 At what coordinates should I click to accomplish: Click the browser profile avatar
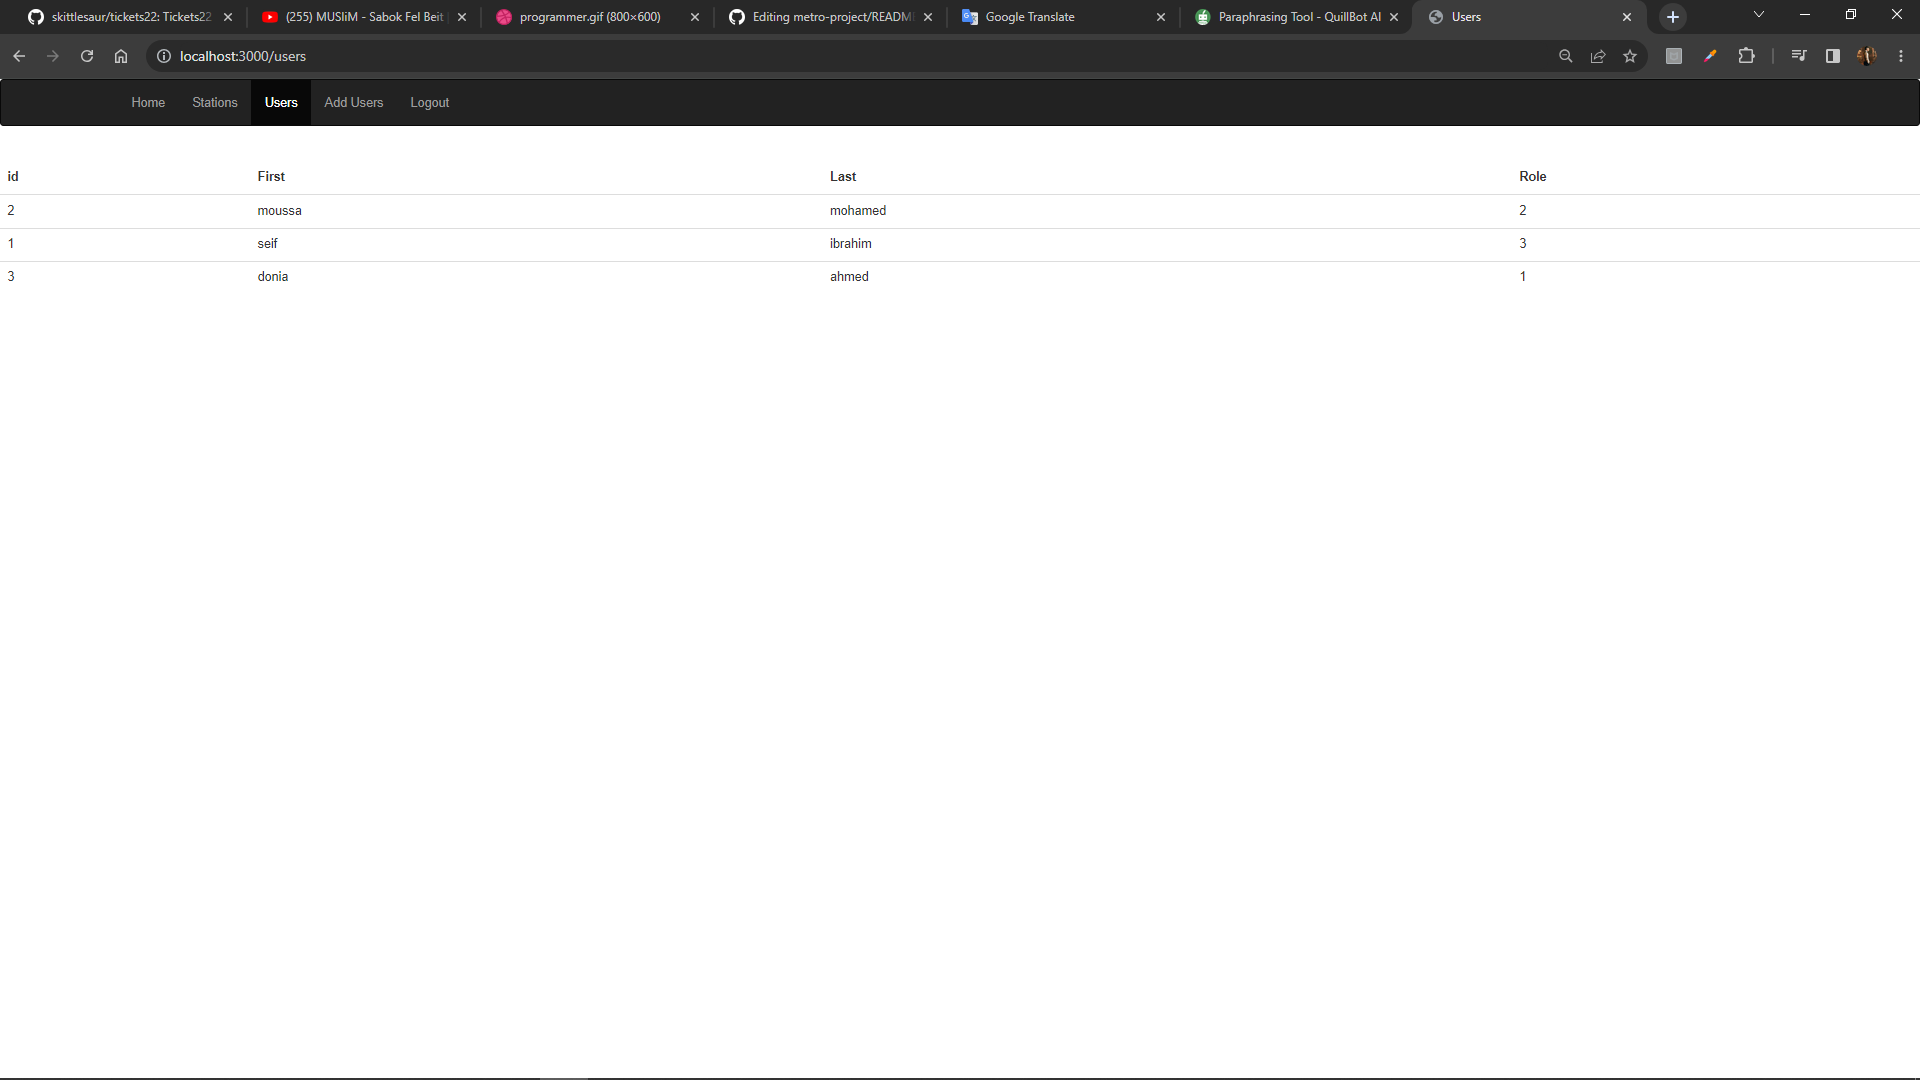[1867, 56]
